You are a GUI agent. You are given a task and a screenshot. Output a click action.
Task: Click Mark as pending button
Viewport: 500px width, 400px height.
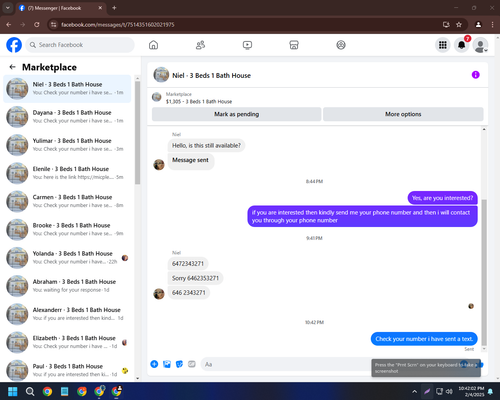[236, 114]
